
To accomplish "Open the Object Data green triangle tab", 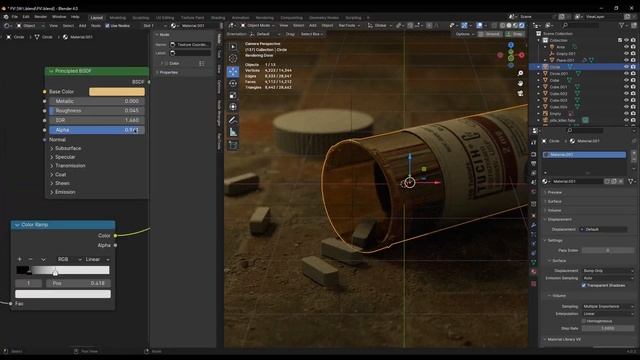I will tap(533, 262).
